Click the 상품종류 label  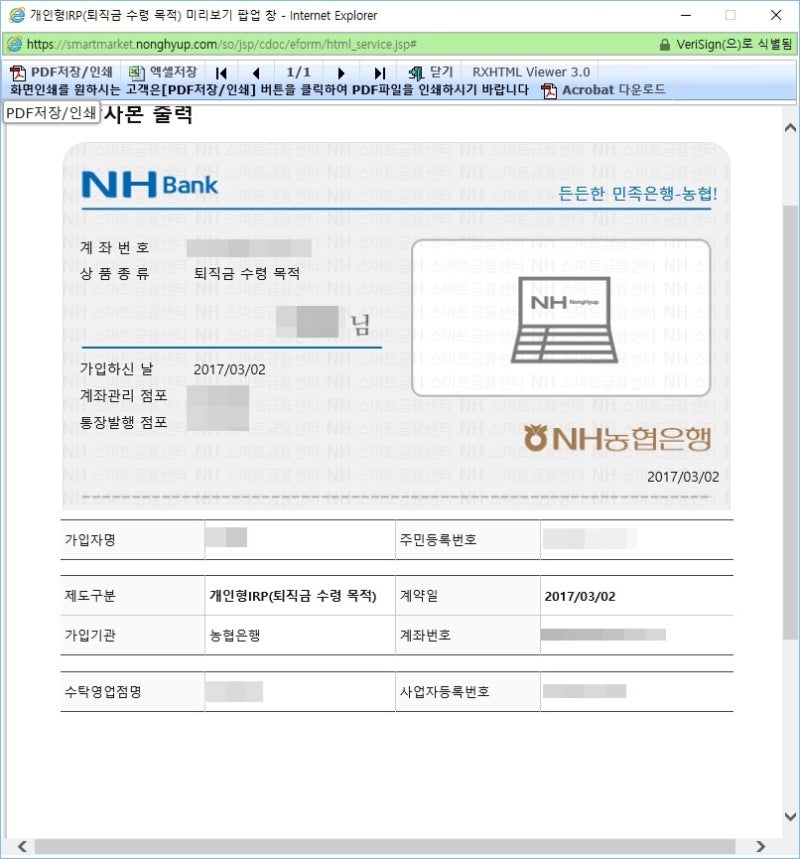[115, 273]
